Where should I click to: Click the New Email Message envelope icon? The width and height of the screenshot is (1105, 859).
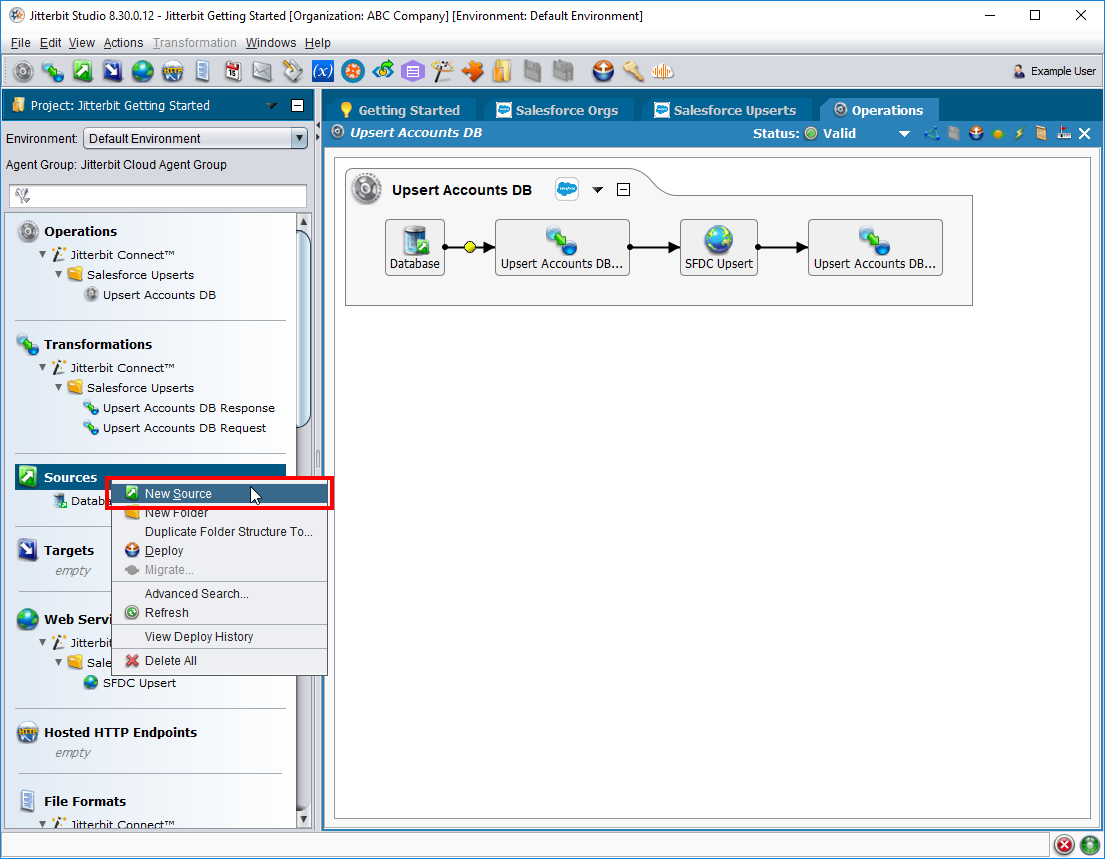tap(262, 71)
